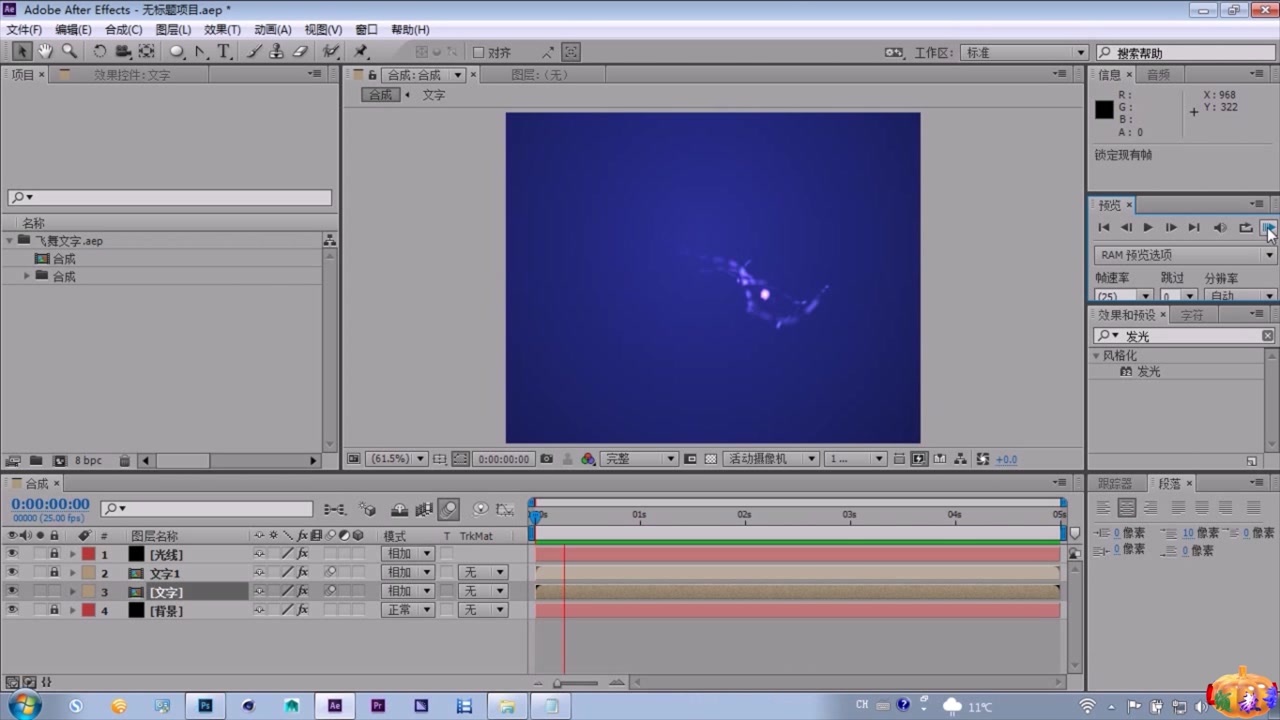
Task: Create new folder in Project panel
Action: click(x=36, y=461)
